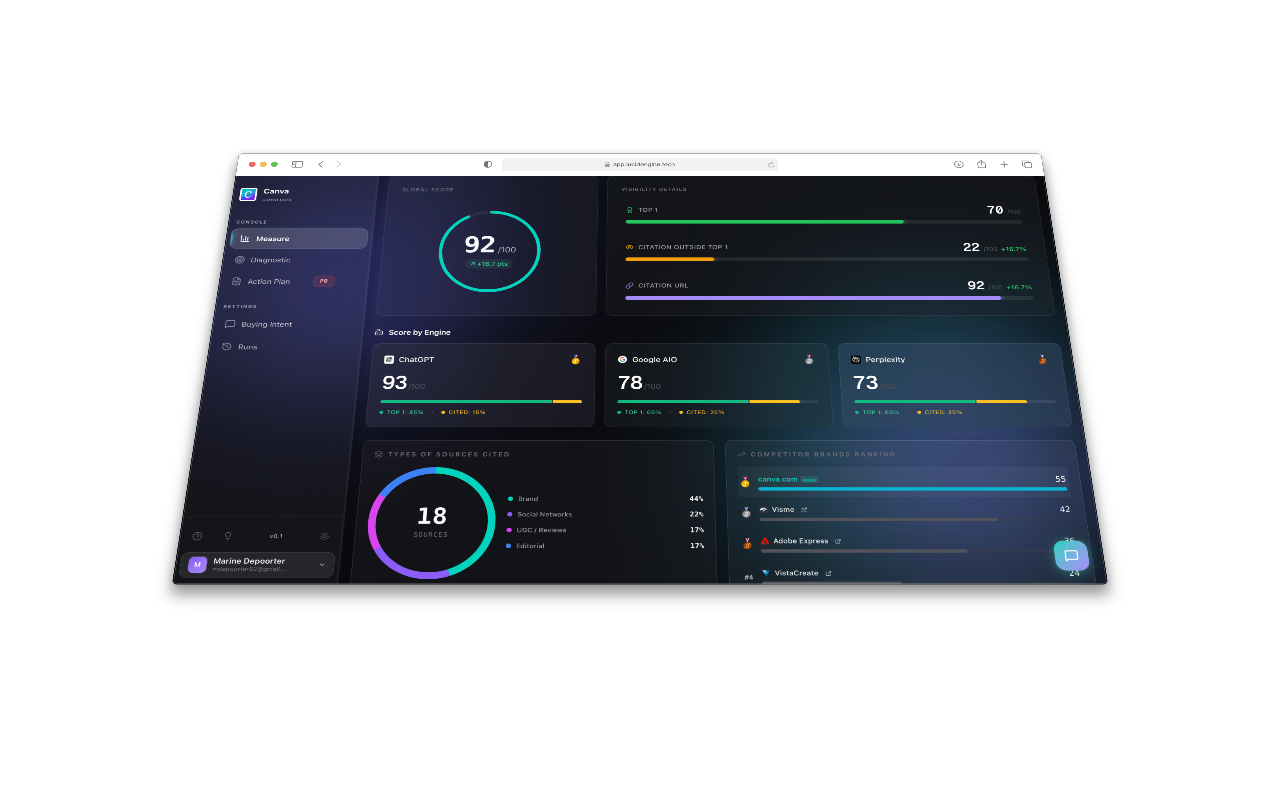The width and height of the screenshot is (1280, 800).
Task: Open the browser tab overview control
Action: 1027,164
